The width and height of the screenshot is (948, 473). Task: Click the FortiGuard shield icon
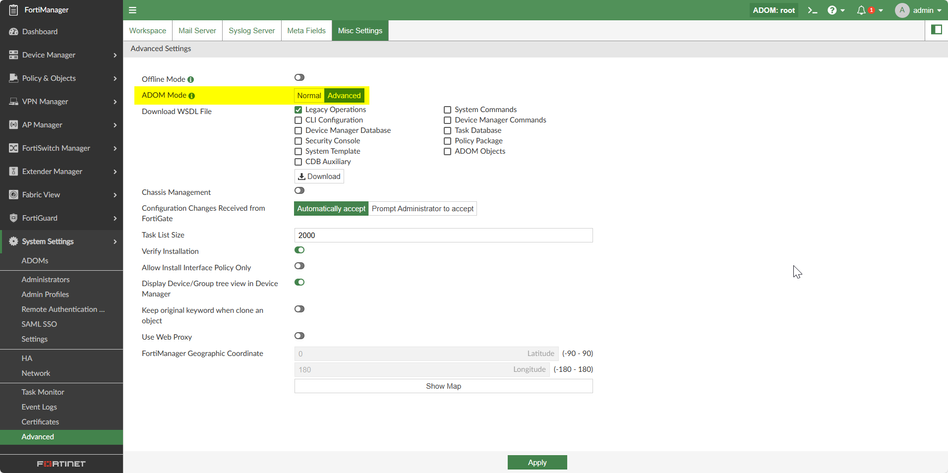click(x=13, y=218)
